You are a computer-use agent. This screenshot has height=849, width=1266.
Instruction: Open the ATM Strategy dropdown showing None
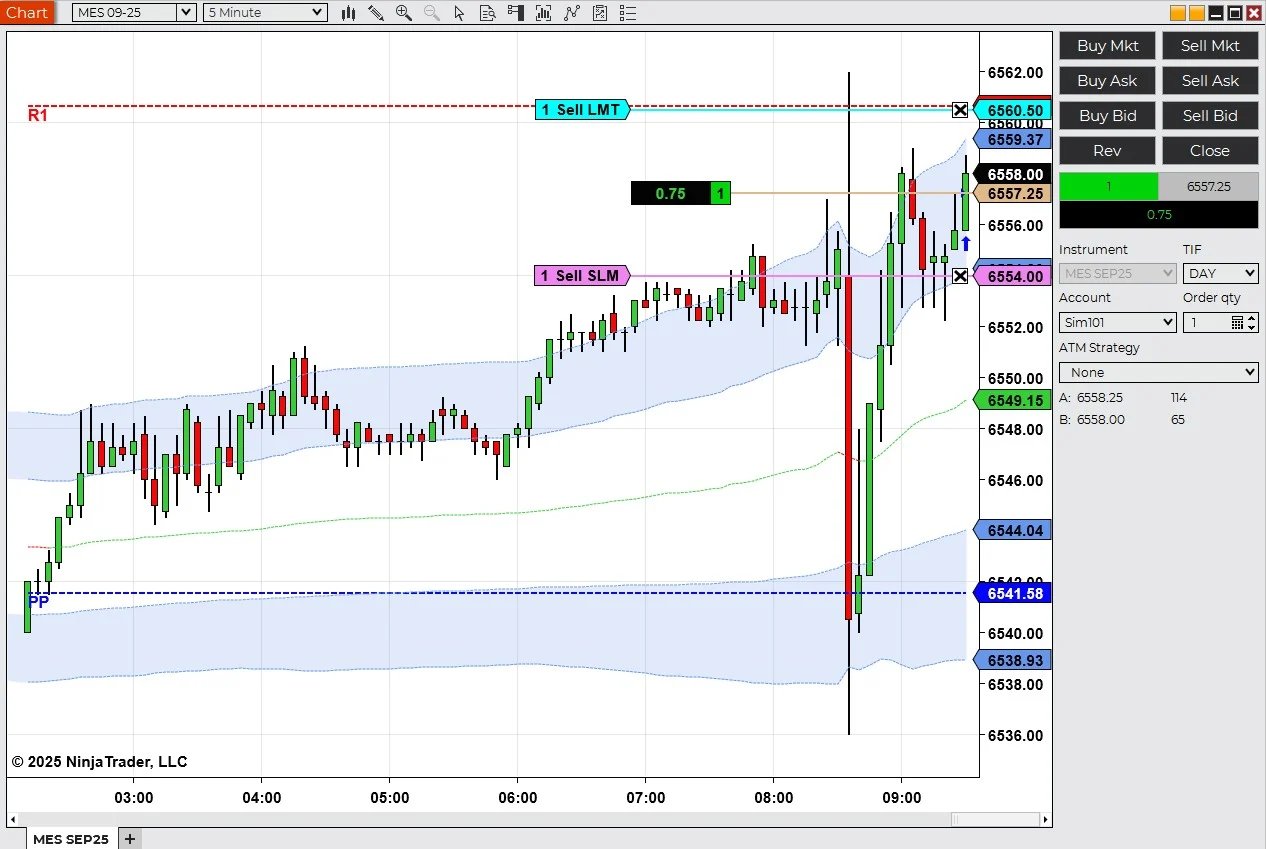click(x=1158, y=371)
